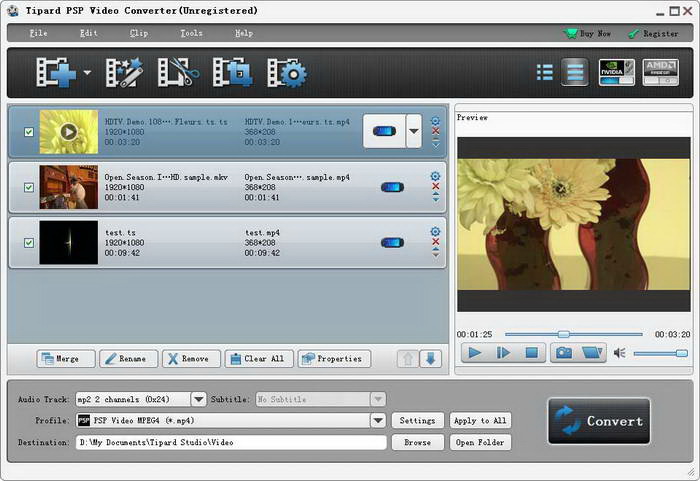Expand the Profile PSP Video MPEG4 dropdown

tap(378, 420)
